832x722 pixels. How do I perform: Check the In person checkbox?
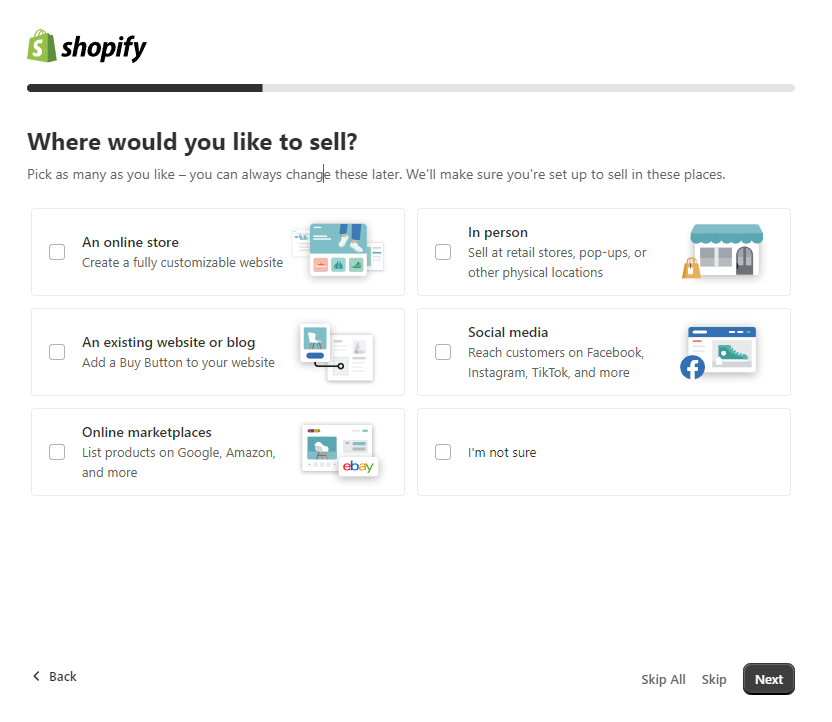443,252
